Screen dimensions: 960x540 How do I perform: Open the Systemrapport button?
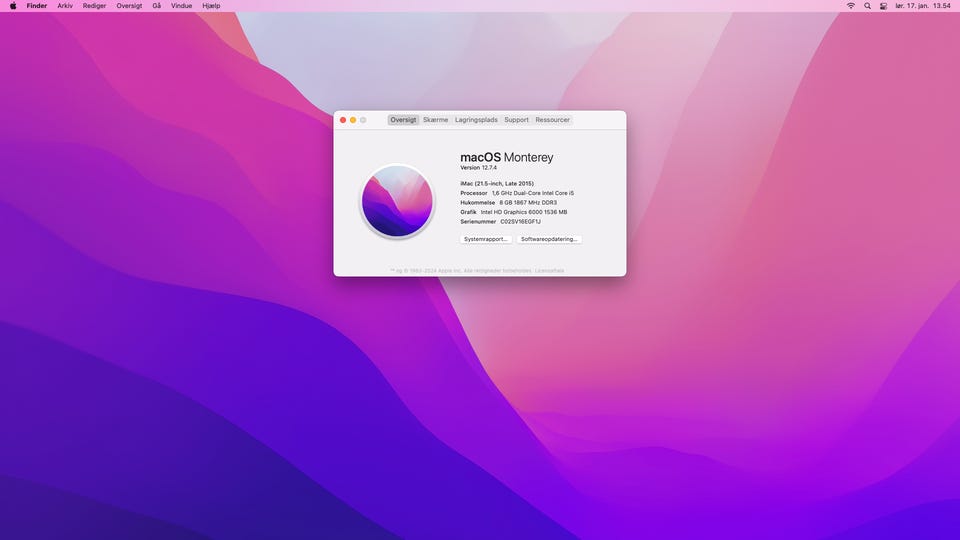tap(486, 239)
